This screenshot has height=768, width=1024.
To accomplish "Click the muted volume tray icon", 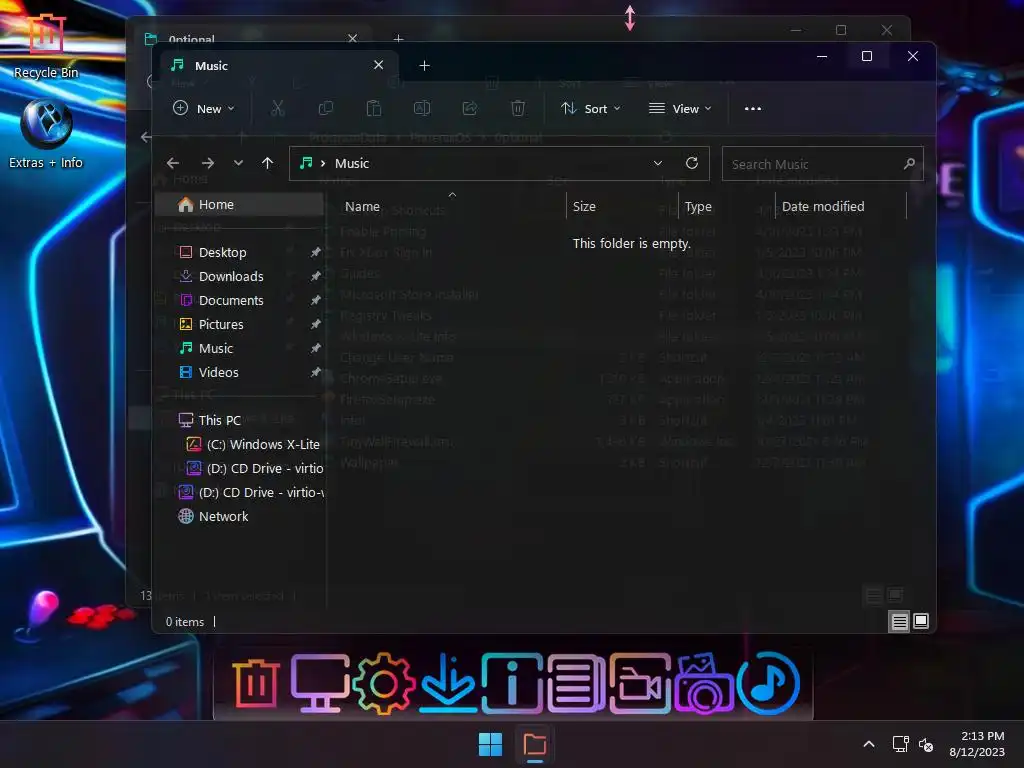I will pyautogui.click(x=926, y=744).
